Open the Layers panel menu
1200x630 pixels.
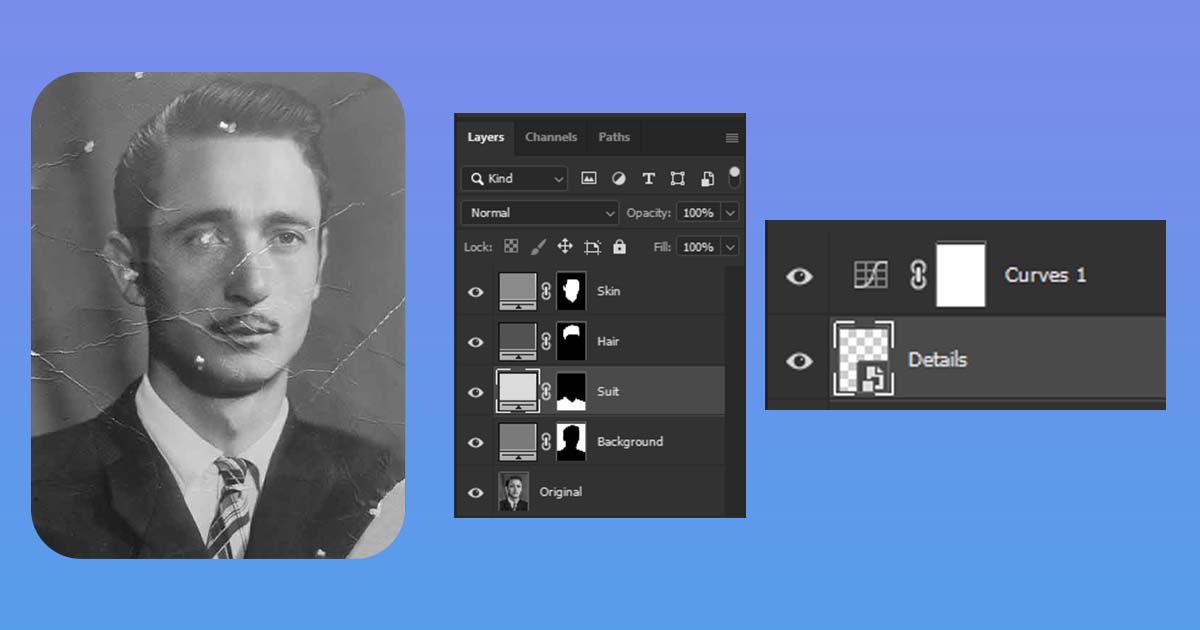click(x=729, y=137)
